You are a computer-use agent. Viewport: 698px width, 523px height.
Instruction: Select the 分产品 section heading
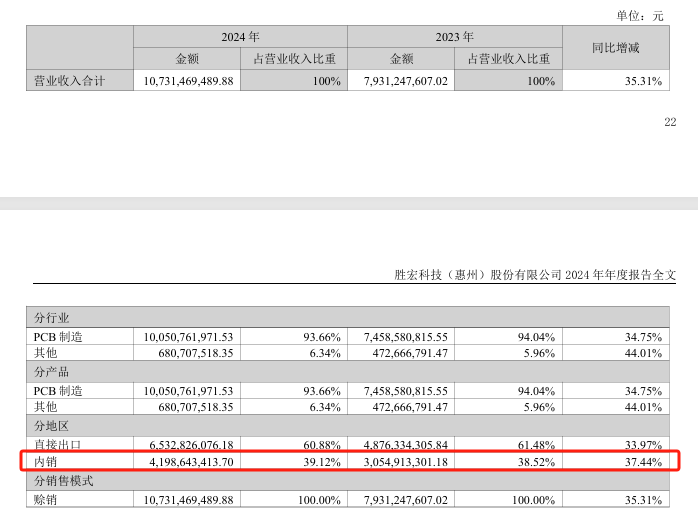pyautogui.click(x=52, y=372)
